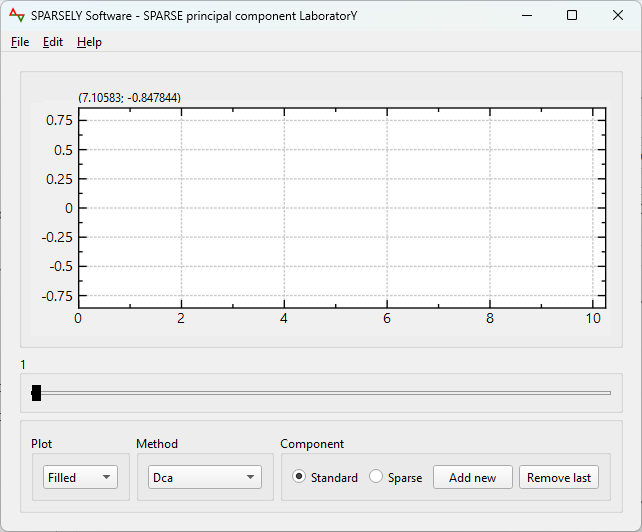The width and height of the screenshot is (642, 532).
Task: Open the Plot type dropdown showing Filled
Action: click(x=80, y=477)
